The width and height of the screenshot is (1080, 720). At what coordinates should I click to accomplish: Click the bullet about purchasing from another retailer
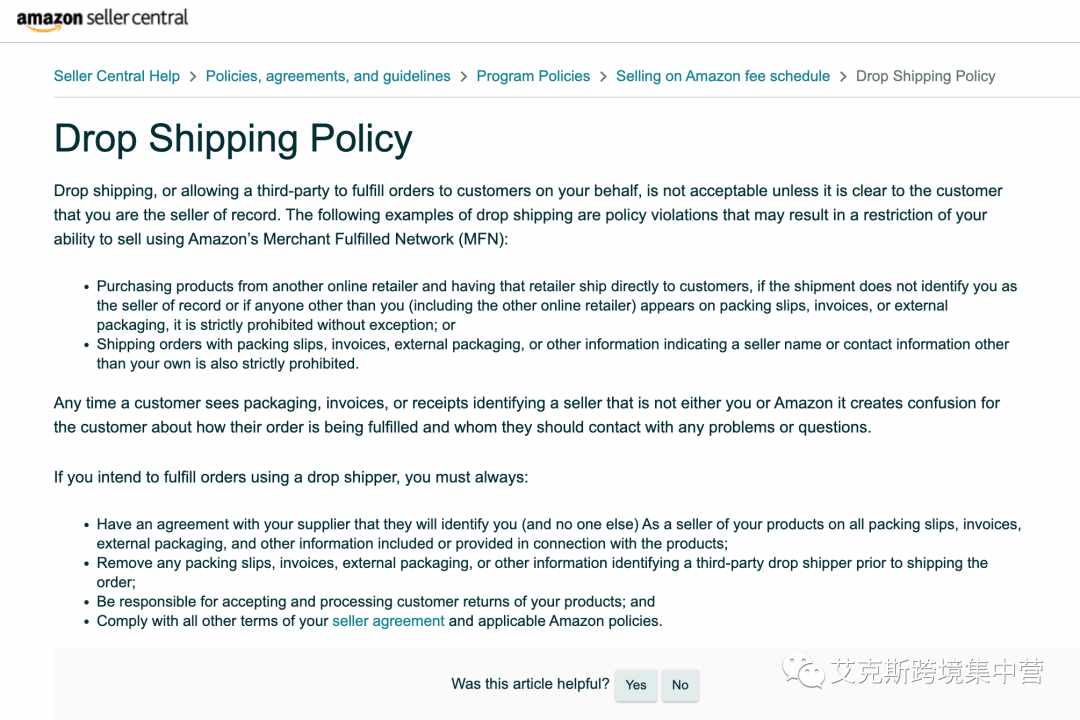[x=557, y=305]
